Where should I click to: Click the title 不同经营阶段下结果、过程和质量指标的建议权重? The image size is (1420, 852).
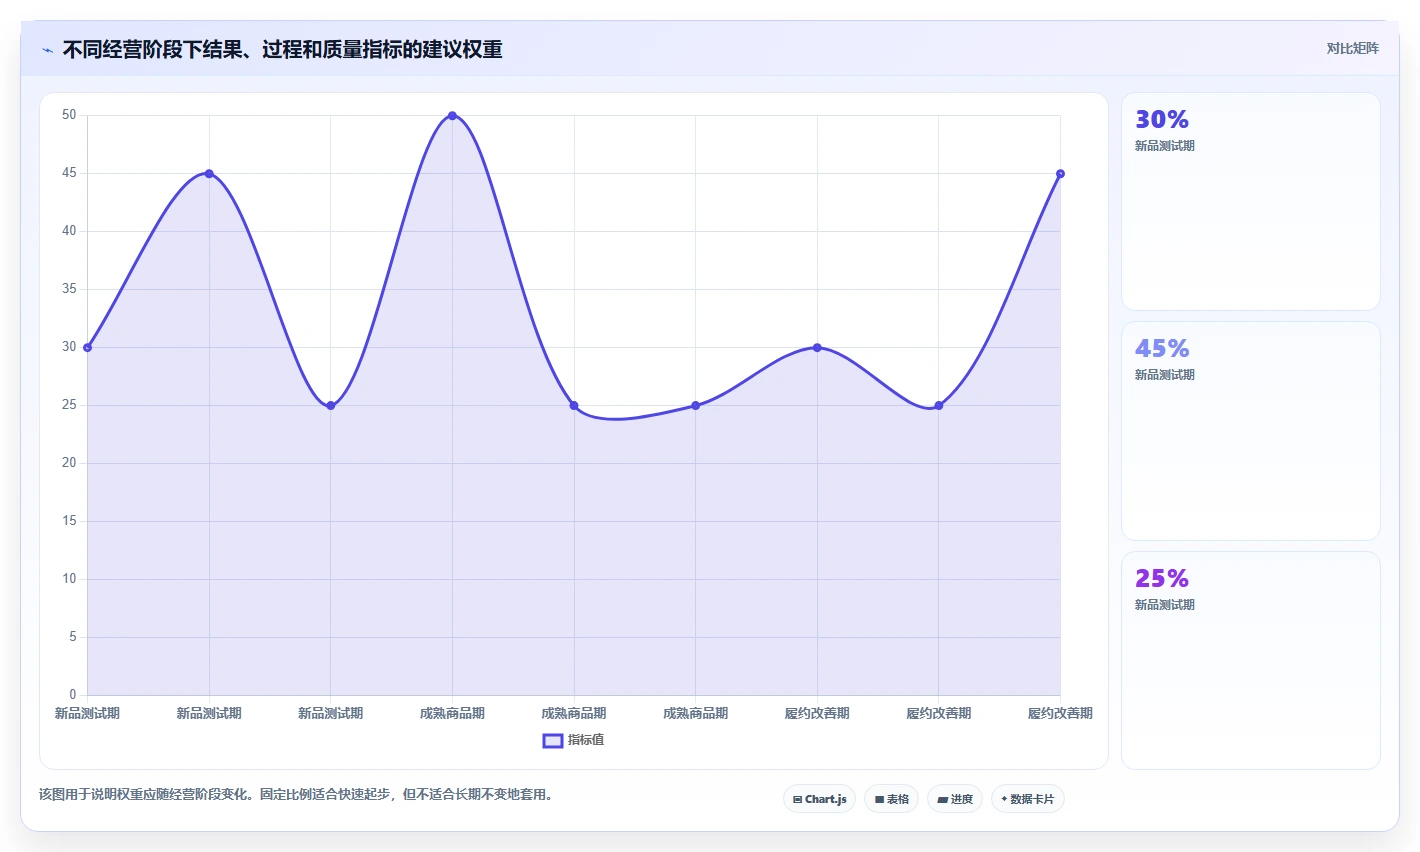point(283,50)
